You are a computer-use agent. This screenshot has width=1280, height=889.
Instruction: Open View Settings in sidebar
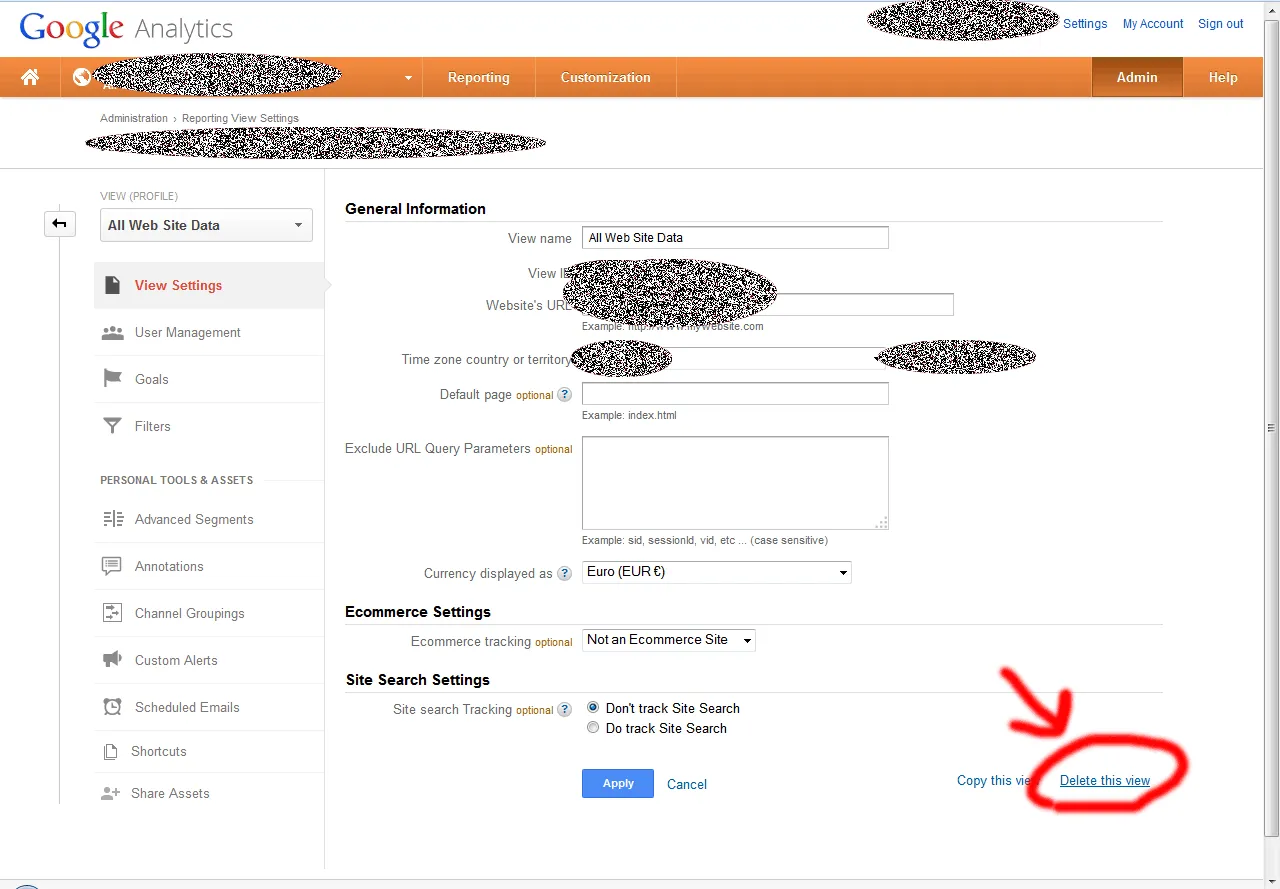[x=209, y=285]
